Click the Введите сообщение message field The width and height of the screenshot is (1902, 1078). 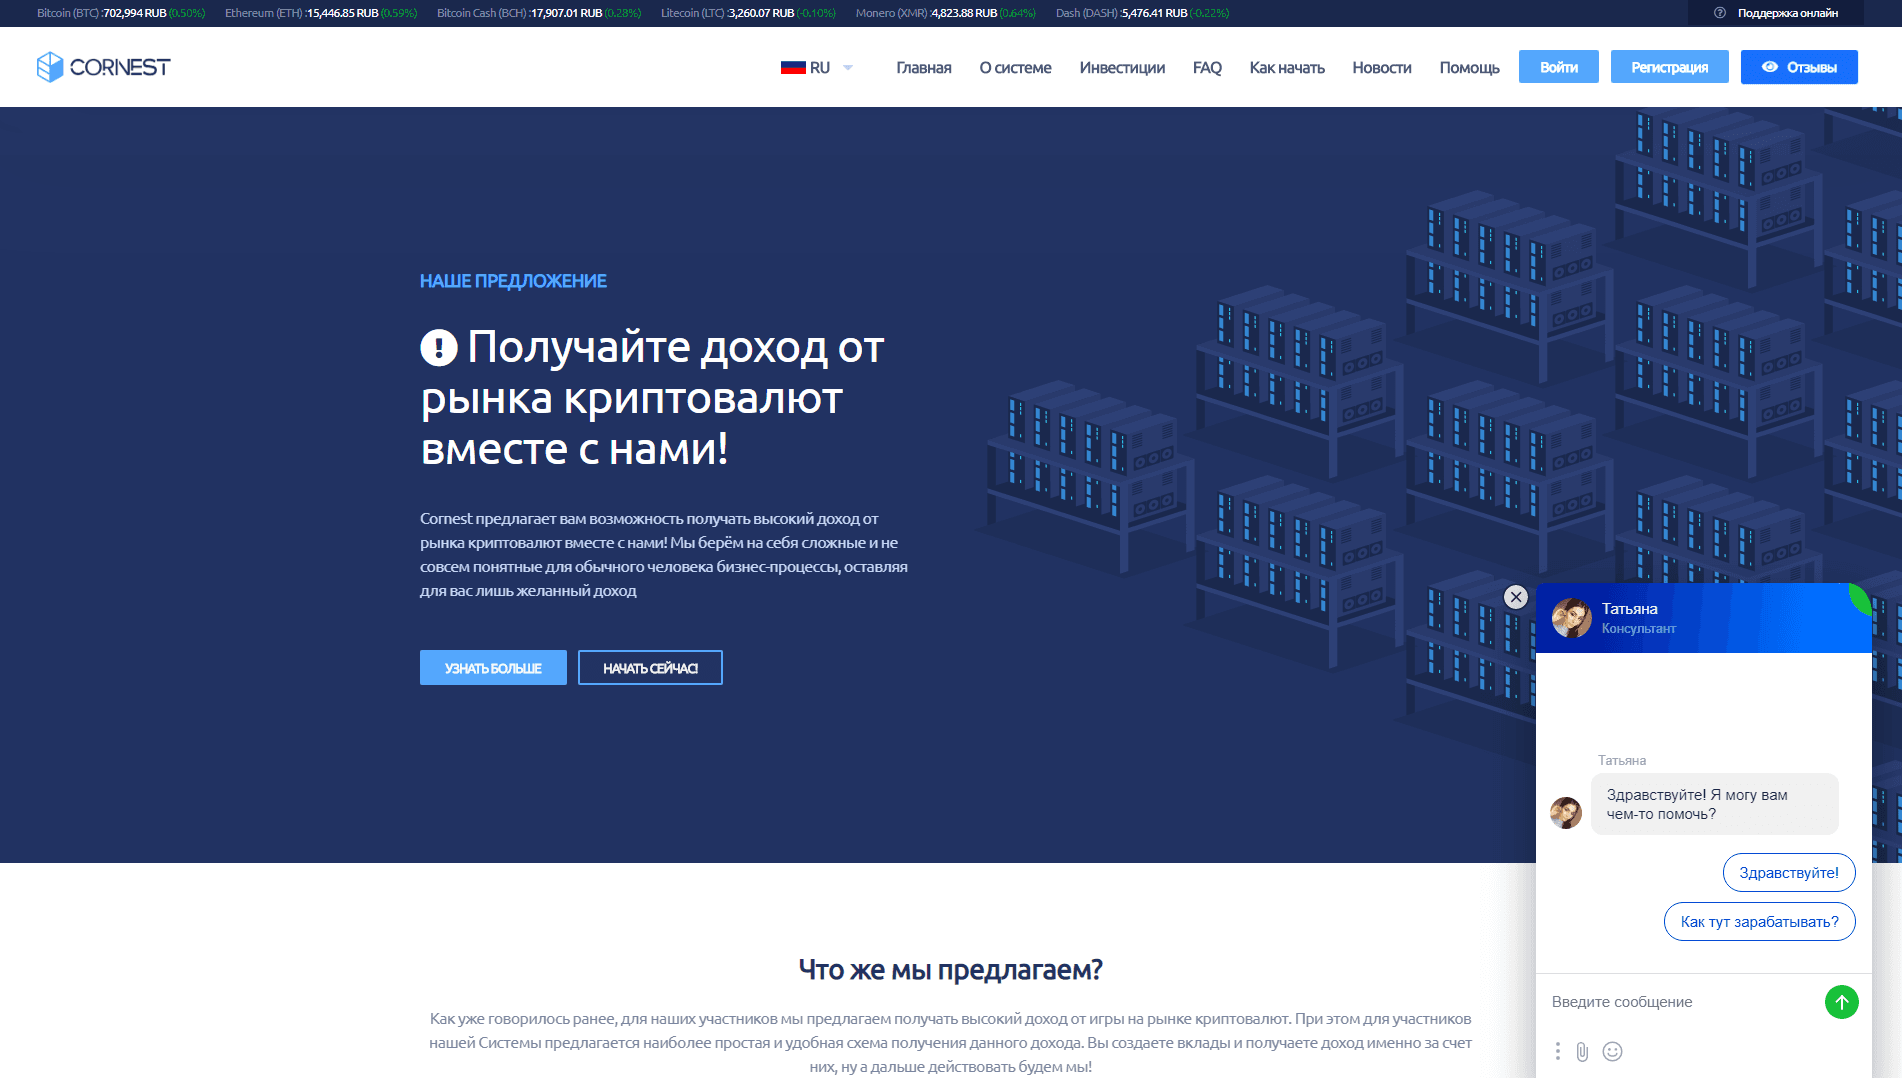coord(1650,1001)
